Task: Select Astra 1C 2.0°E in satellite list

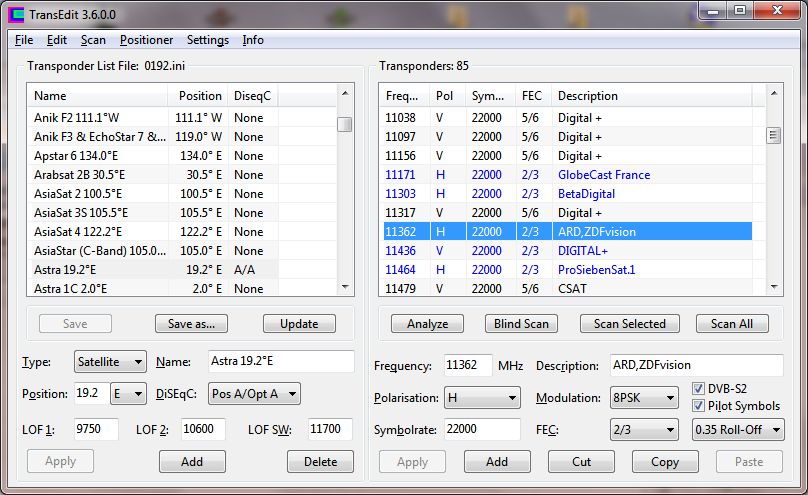Action: tap(100, 289)
